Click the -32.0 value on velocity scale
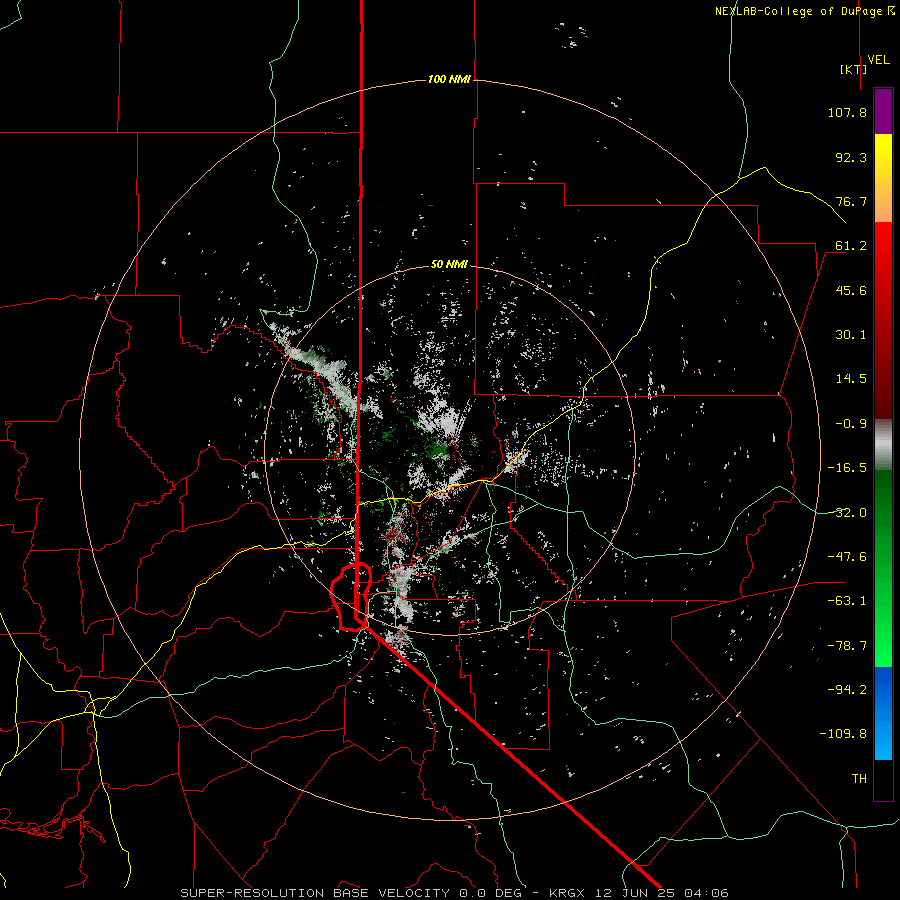900x900 pixels. 847,513
